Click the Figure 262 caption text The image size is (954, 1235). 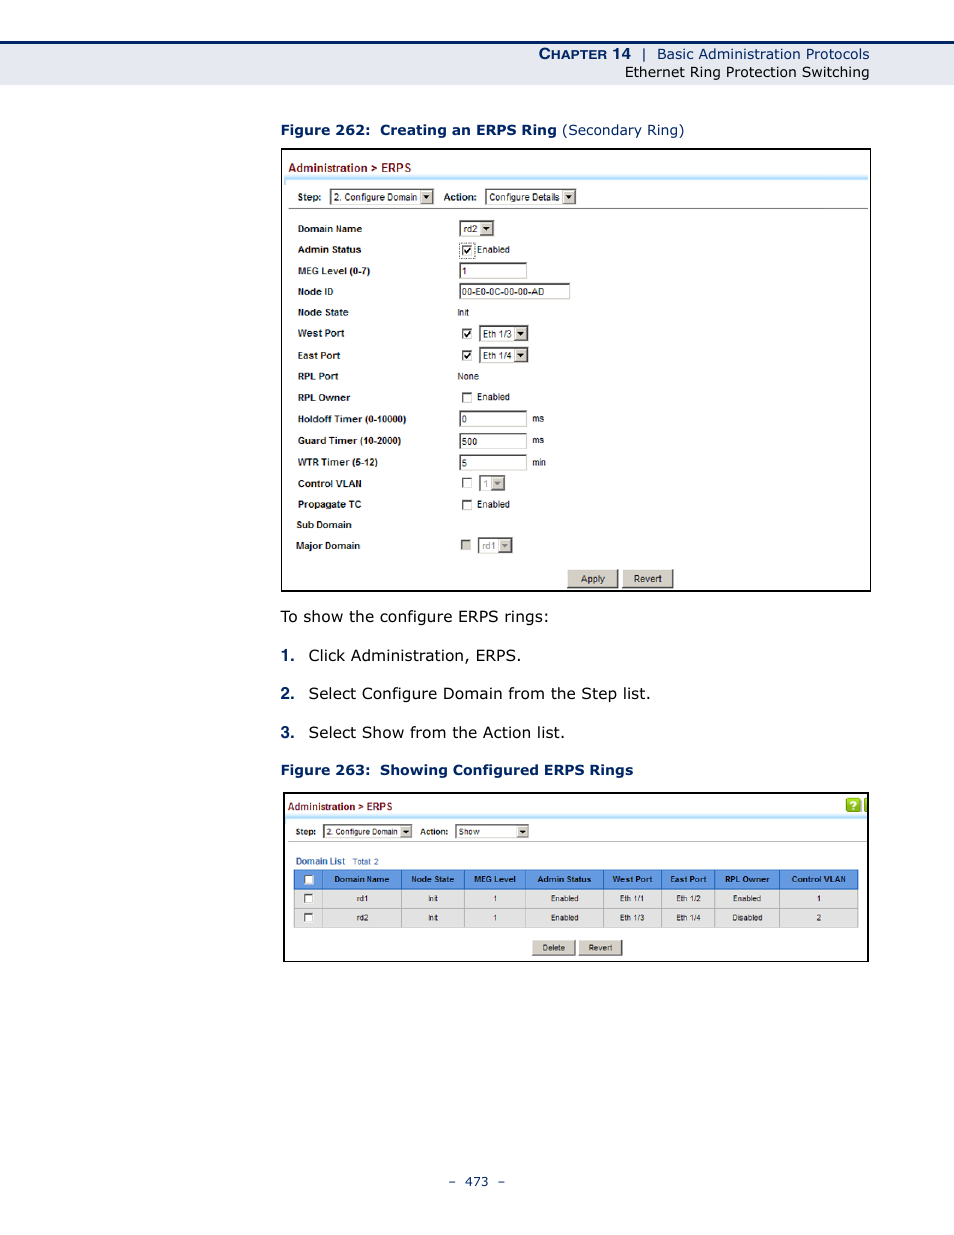[x=482, y=130]
